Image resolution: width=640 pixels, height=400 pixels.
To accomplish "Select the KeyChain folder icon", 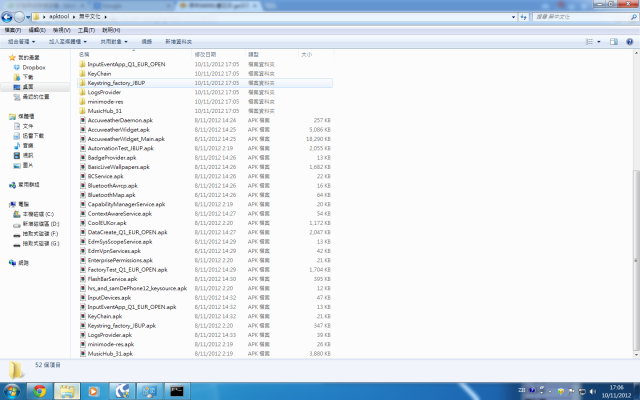I will (x=82, y=73).
